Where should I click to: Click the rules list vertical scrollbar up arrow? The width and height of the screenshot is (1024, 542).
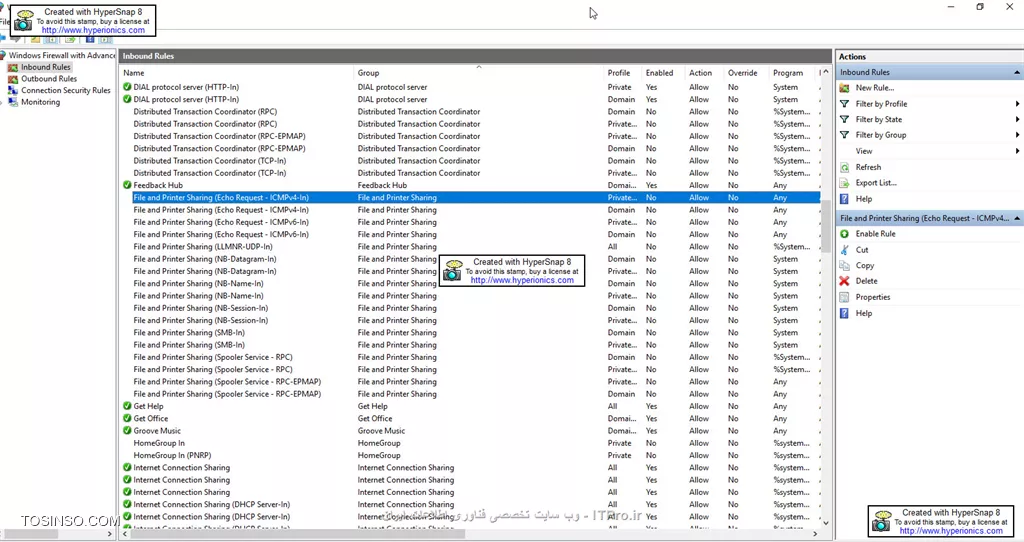coord(825,72)
